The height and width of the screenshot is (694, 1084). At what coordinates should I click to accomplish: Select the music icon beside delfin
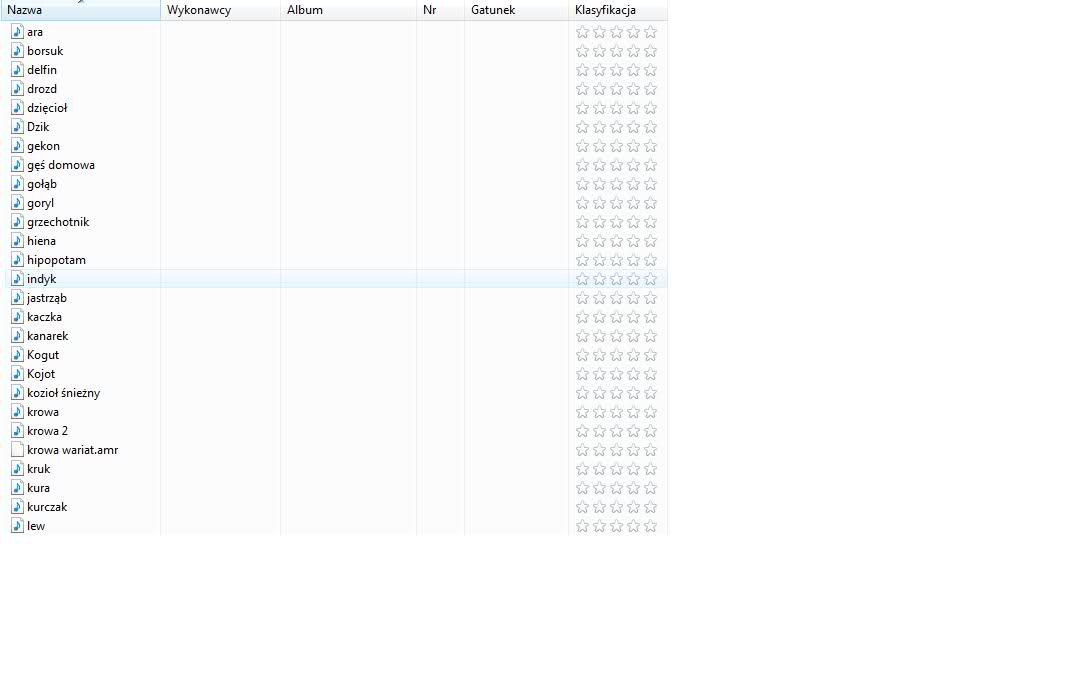17,70
